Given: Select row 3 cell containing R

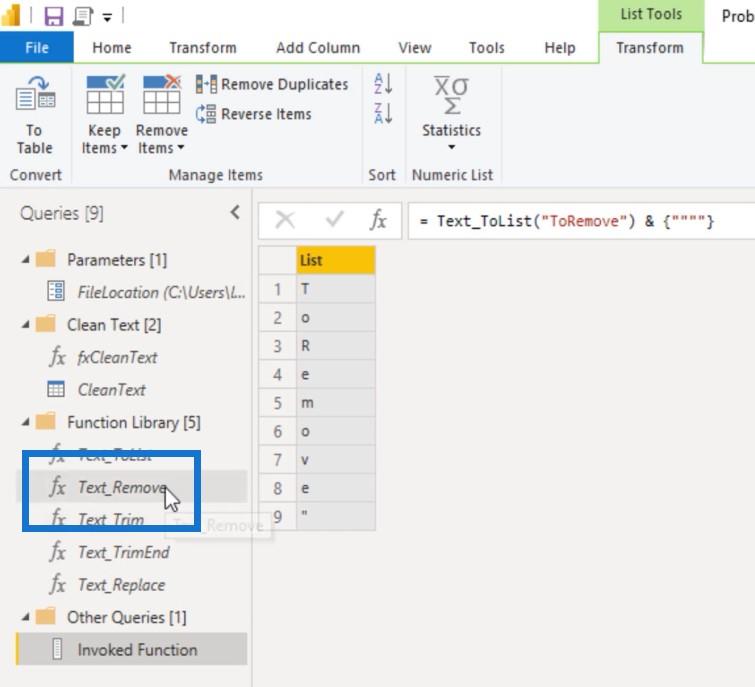Looking at the screenshot, I should click(336, 346).
